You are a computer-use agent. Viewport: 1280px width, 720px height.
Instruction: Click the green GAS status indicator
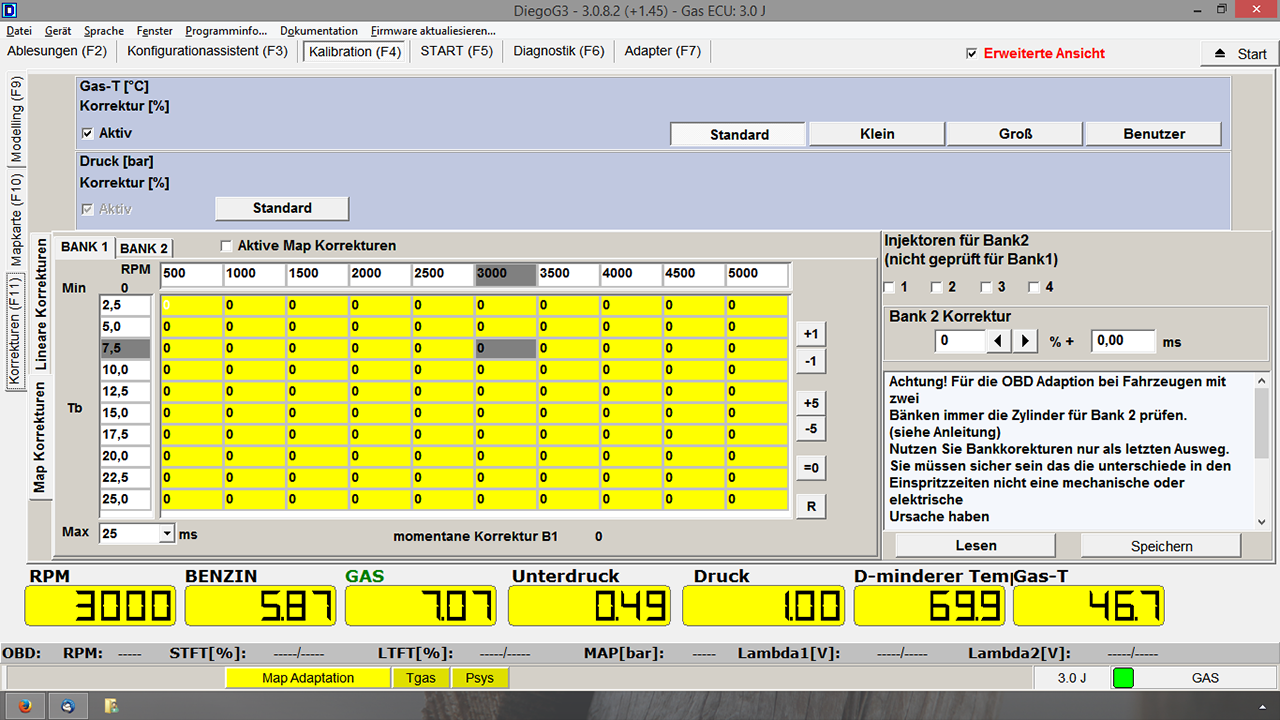coord(1123,677)
